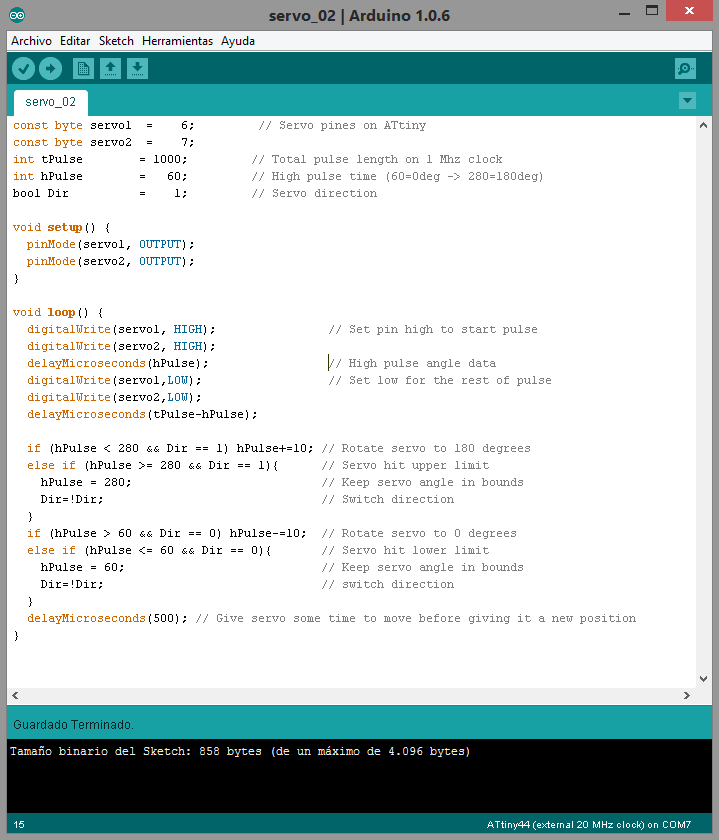Open a sketch with the up-arrow icon
Image resolution: width=719 pixels, height=840 pixels.
[110, 69]
